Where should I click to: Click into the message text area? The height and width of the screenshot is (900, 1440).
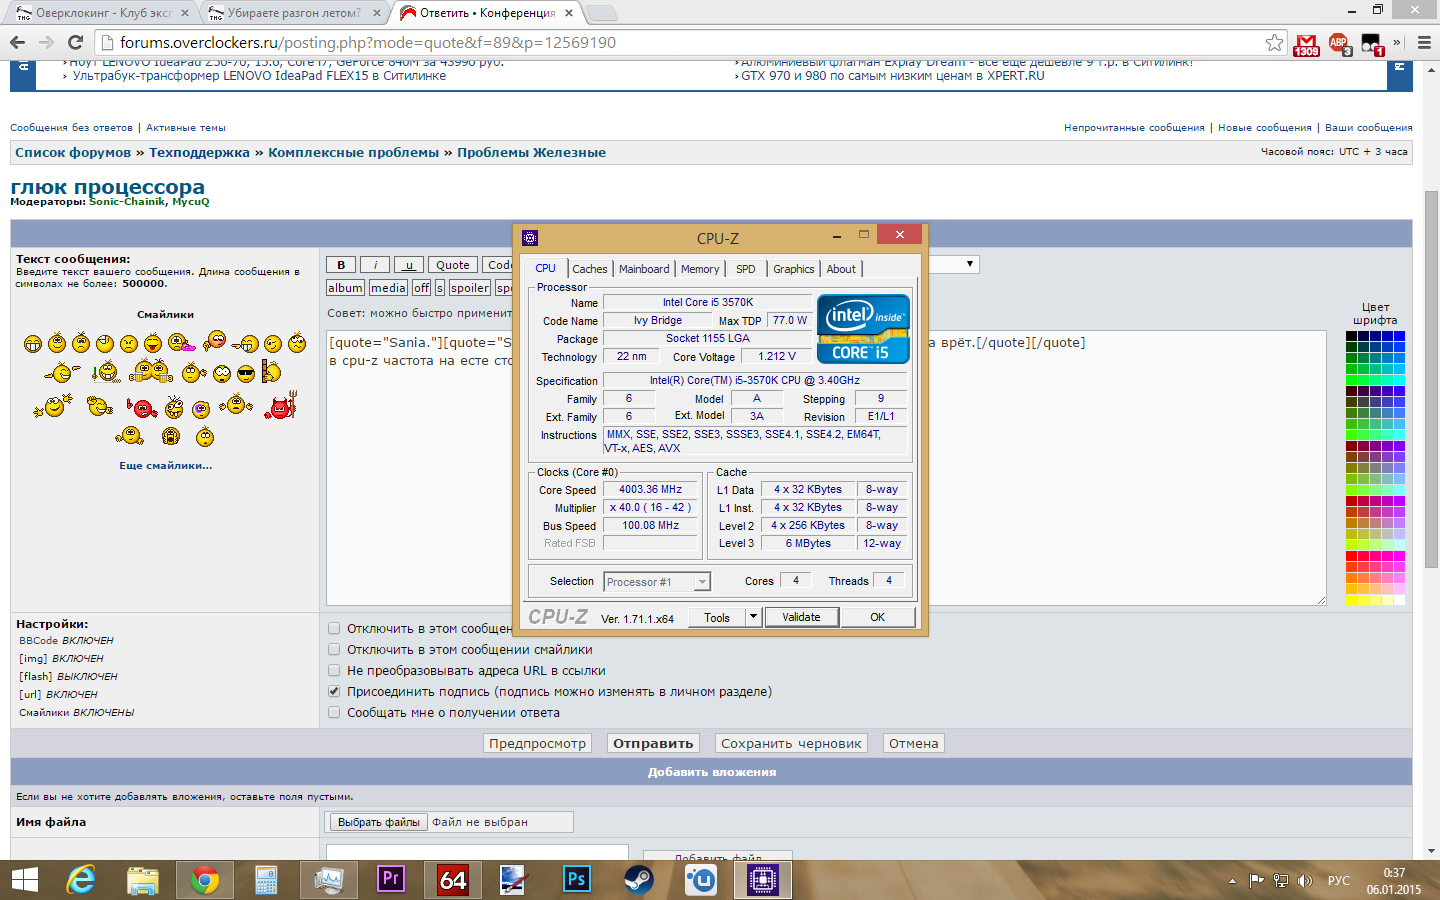826,468
